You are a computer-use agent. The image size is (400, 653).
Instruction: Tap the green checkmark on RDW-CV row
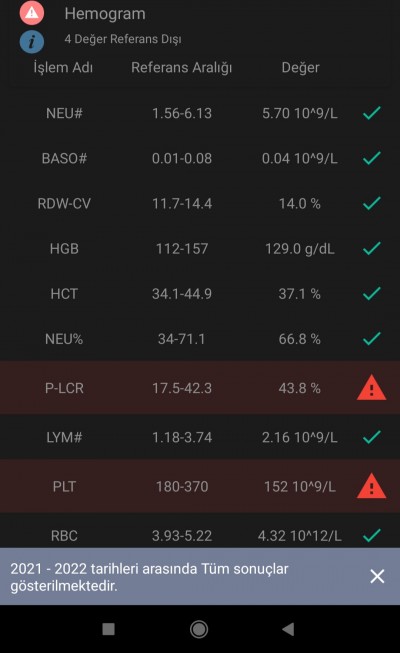coord(371,203)
